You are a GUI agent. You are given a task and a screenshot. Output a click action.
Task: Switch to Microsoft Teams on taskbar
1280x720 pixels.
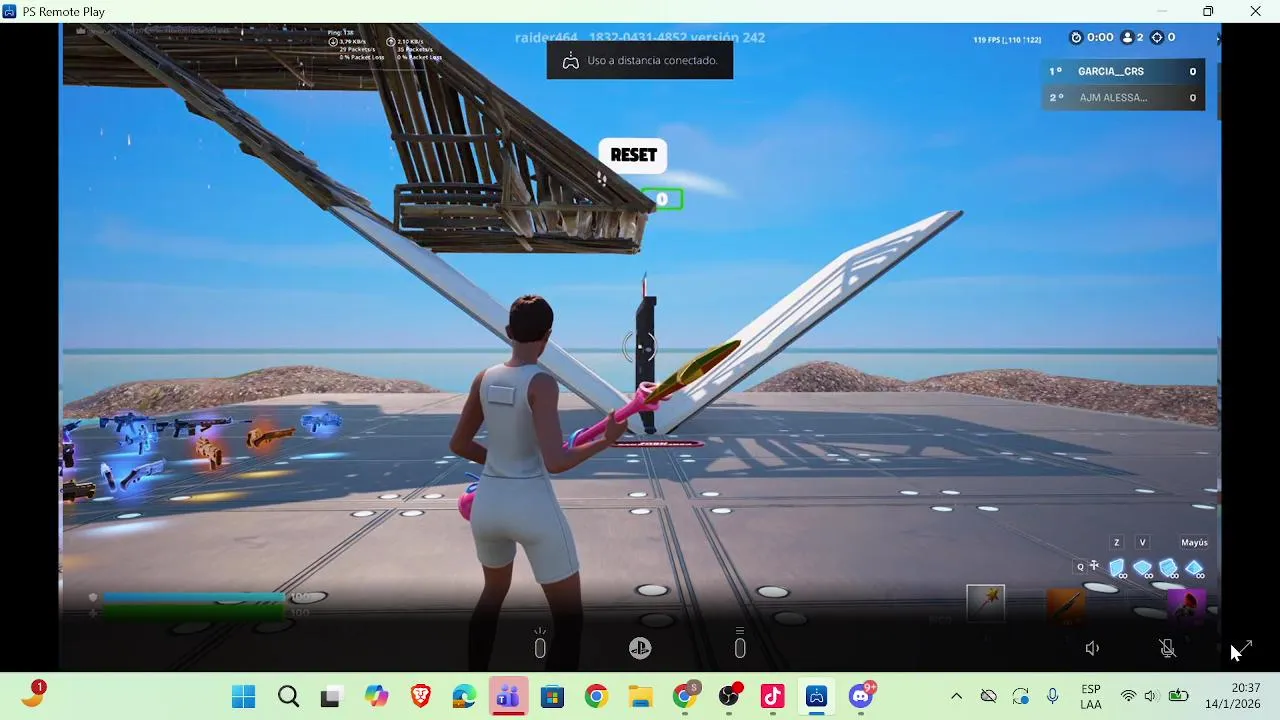(508, 697)
